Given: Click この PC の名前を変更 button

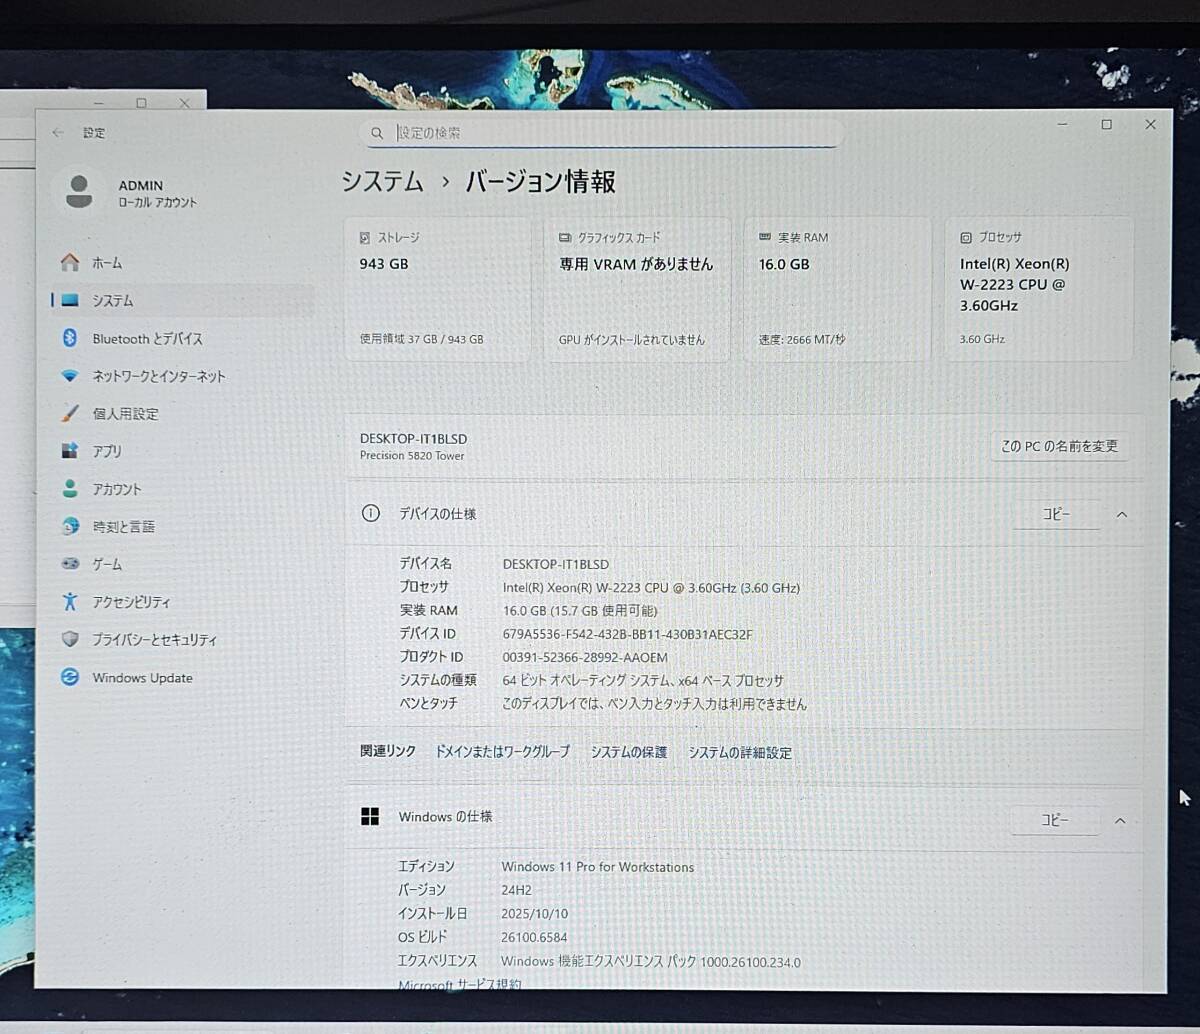Looking at the screenshot, I should pos(1060,446).
